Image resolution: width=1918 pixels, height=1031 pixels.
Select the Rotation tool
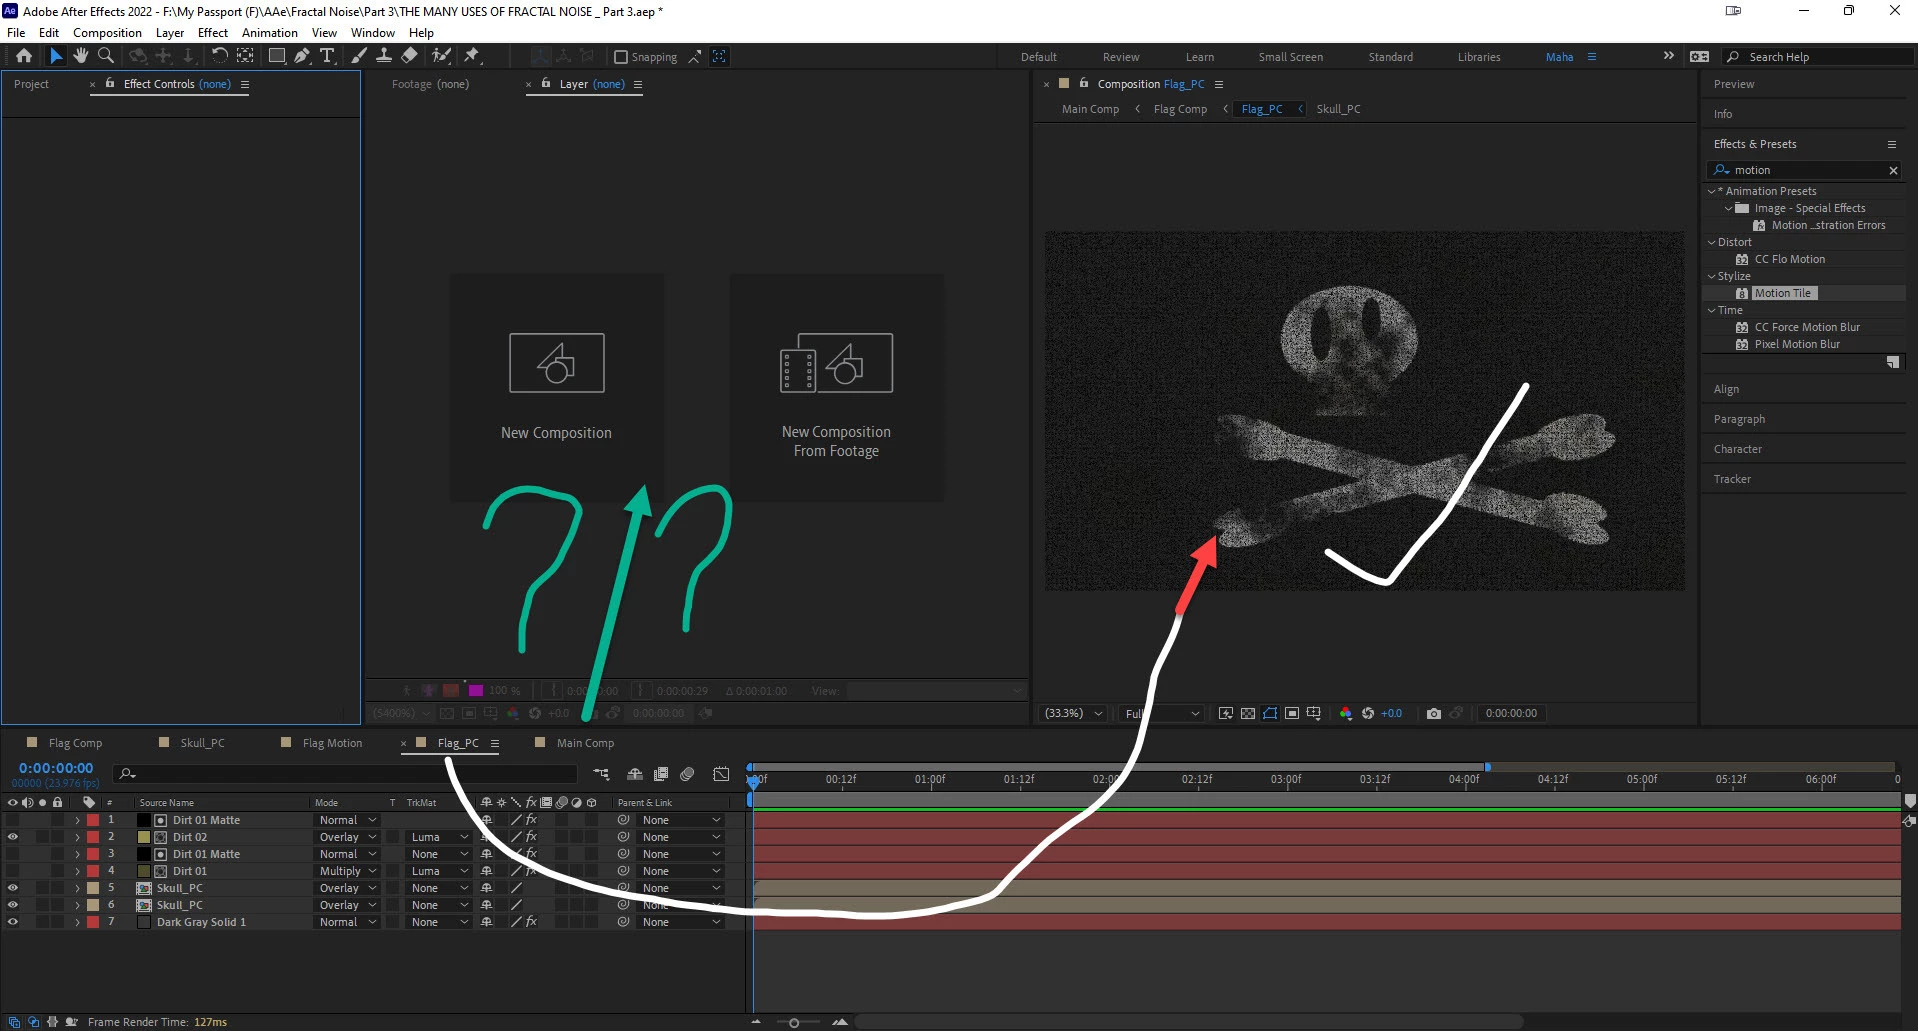point(219,56)
